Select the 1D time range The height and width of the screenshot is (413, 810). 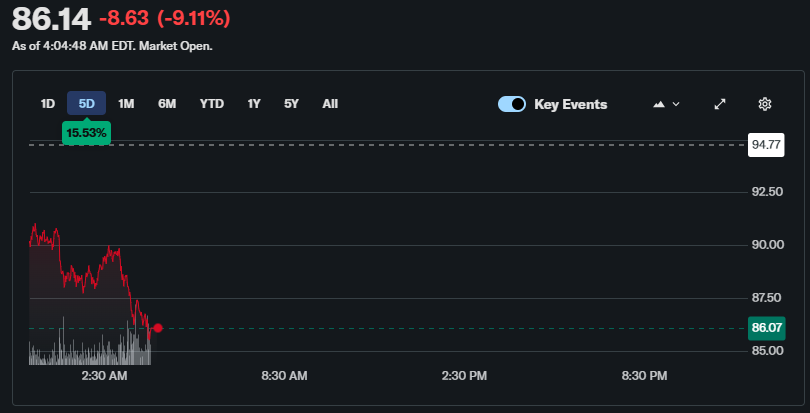(47, 103)
